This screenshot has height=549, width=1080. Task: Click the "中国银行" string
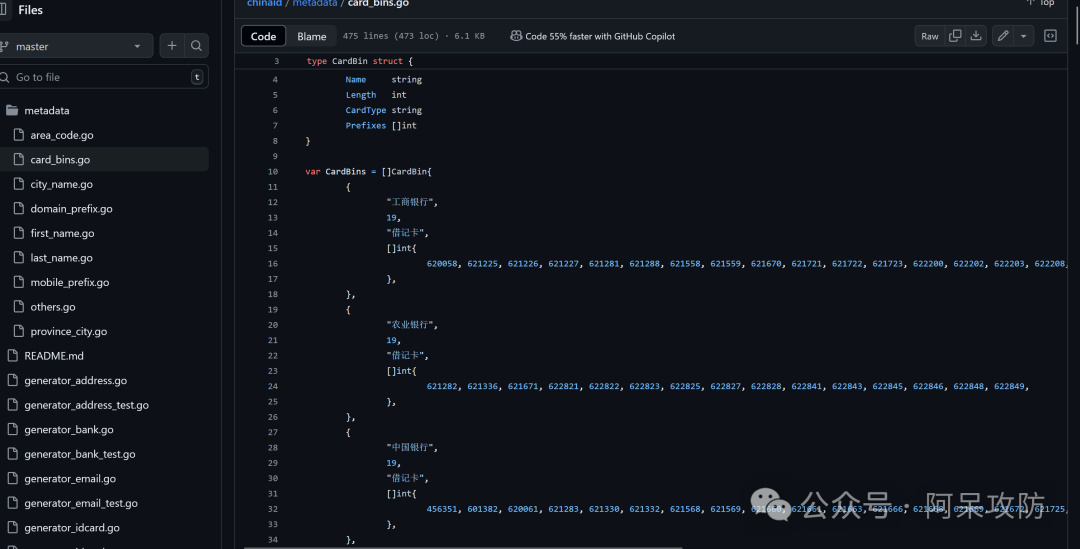411,448
